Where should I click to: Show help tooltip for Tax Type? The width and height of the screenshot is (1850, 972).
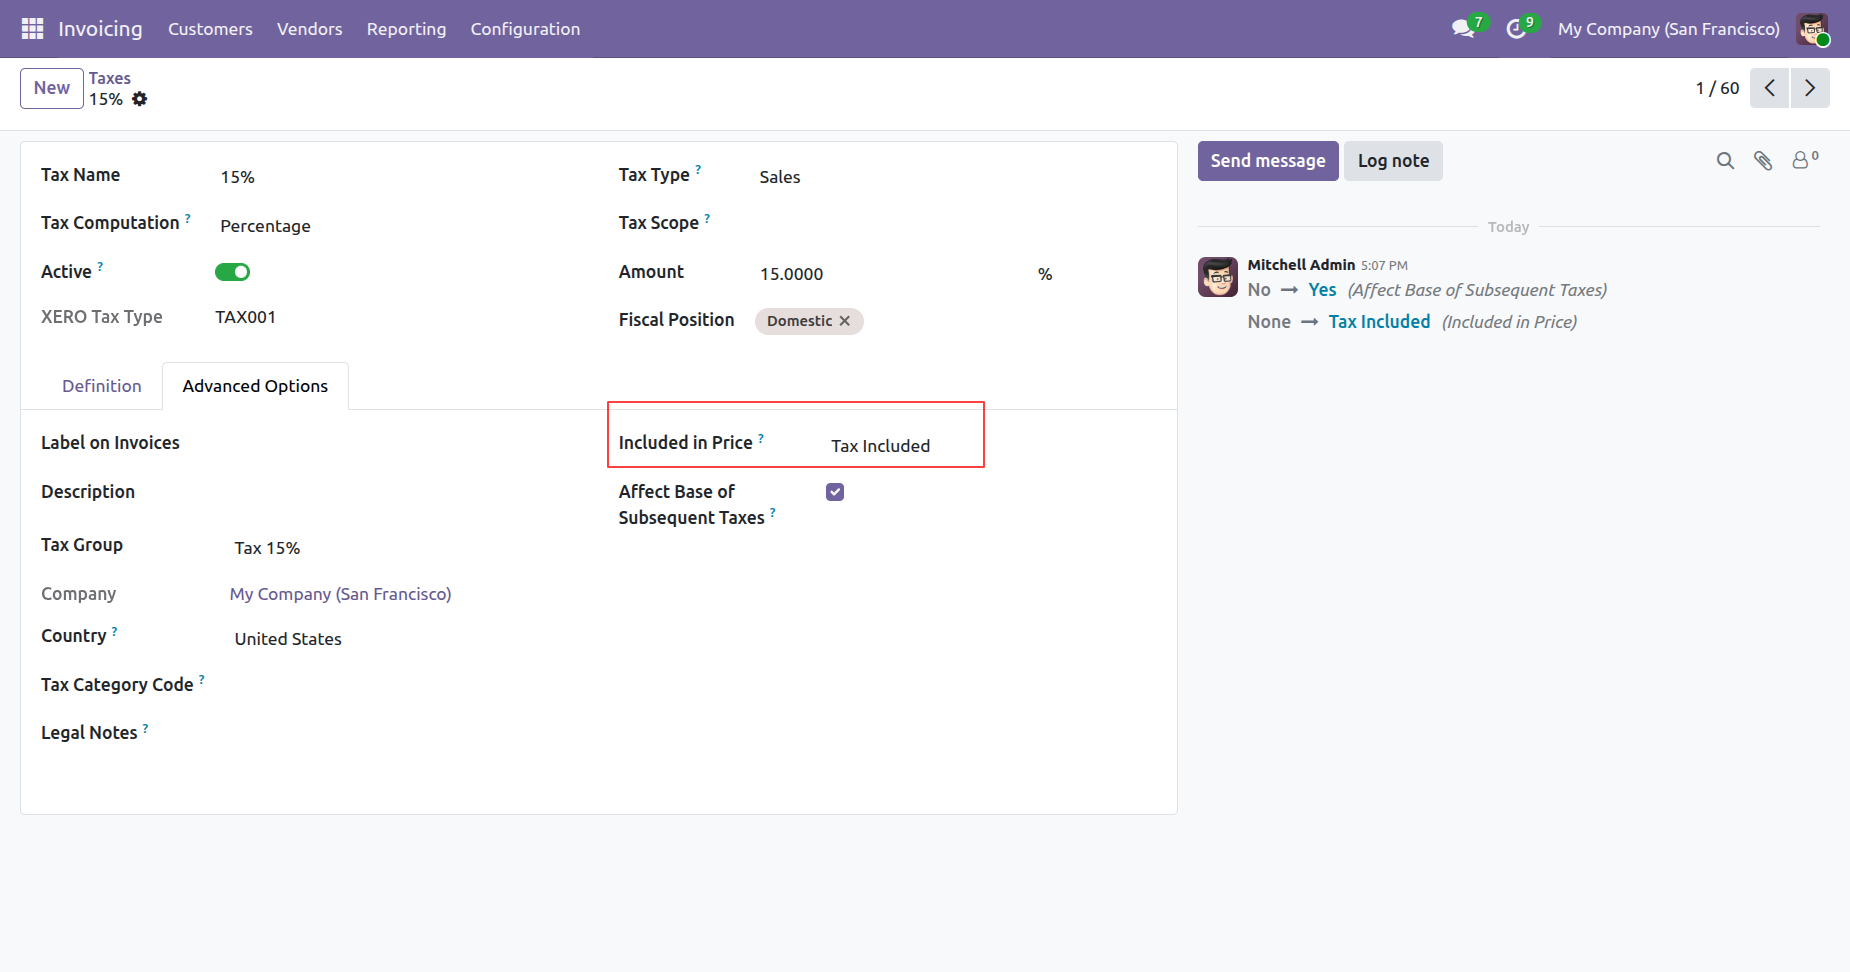click(698, 168)
